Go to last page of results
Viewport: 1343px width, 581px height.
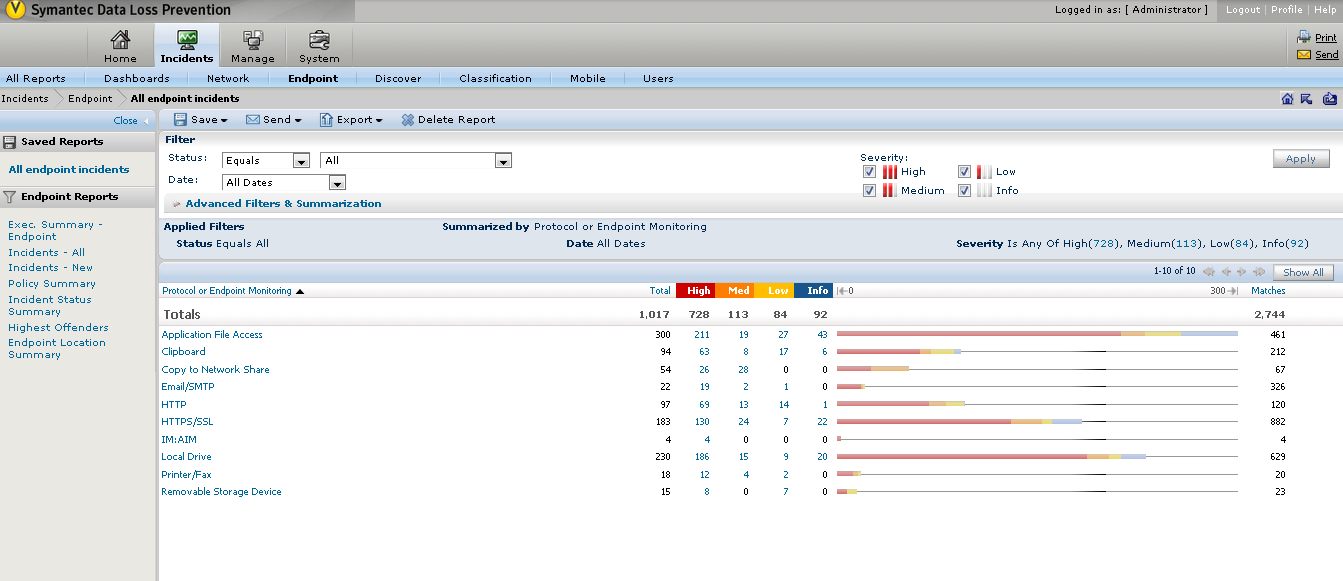point(1259,271)
